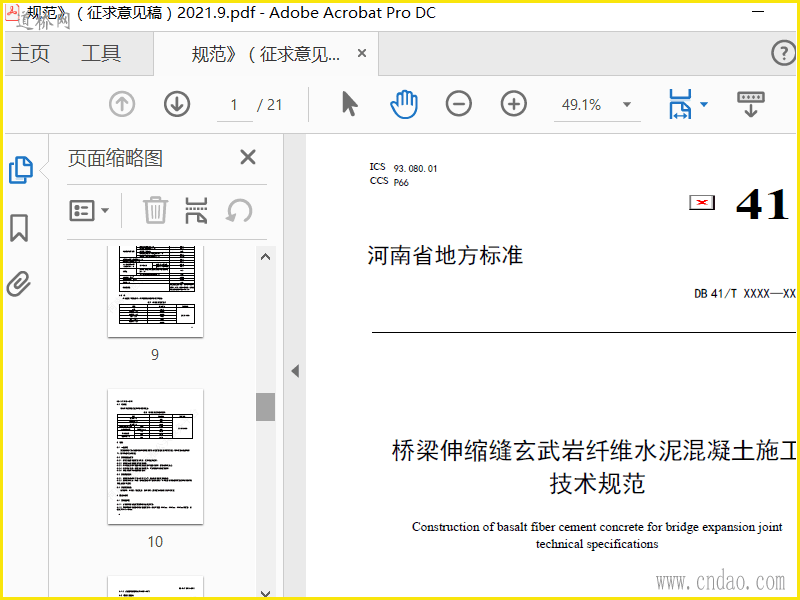Select page 10 thumbnail

[156, 457]
